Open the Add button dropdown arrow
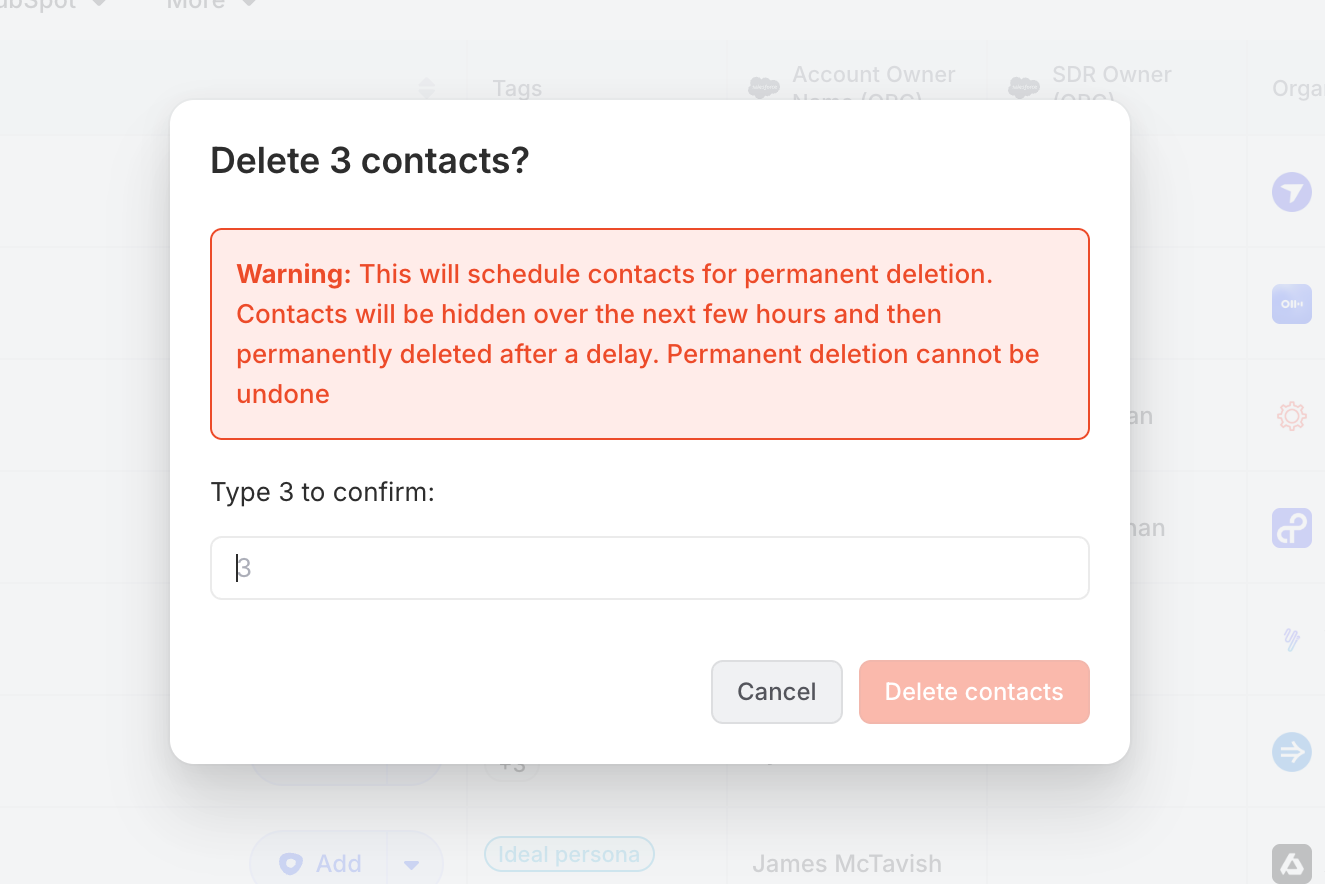The image size is (1325, 884). (411, 864)
